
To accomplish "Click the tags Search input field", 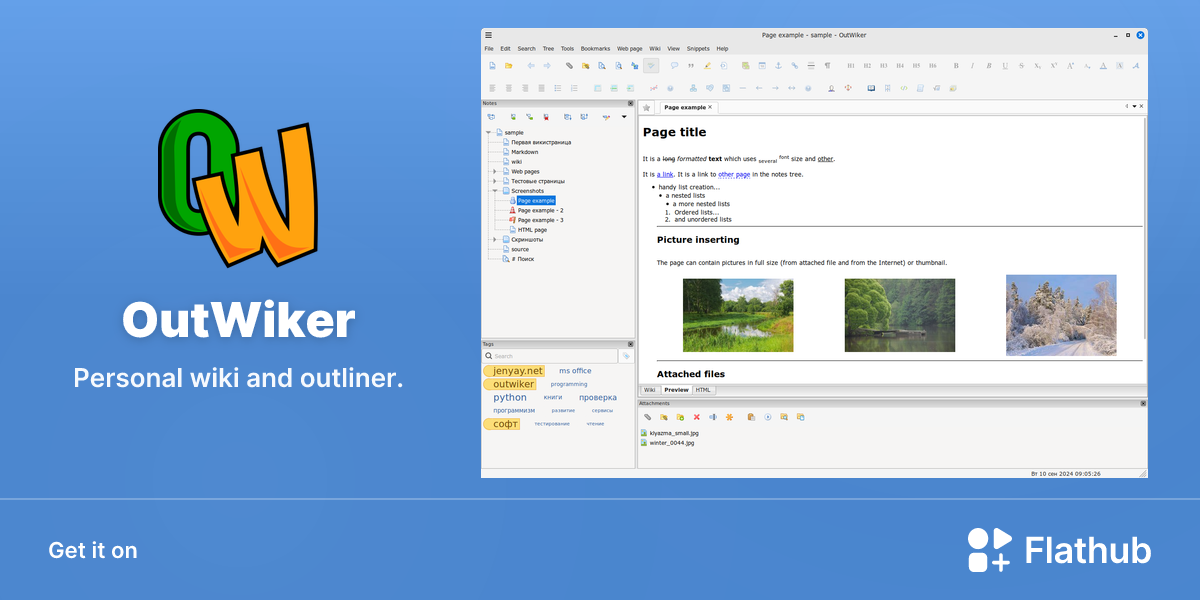I will 550,356.
